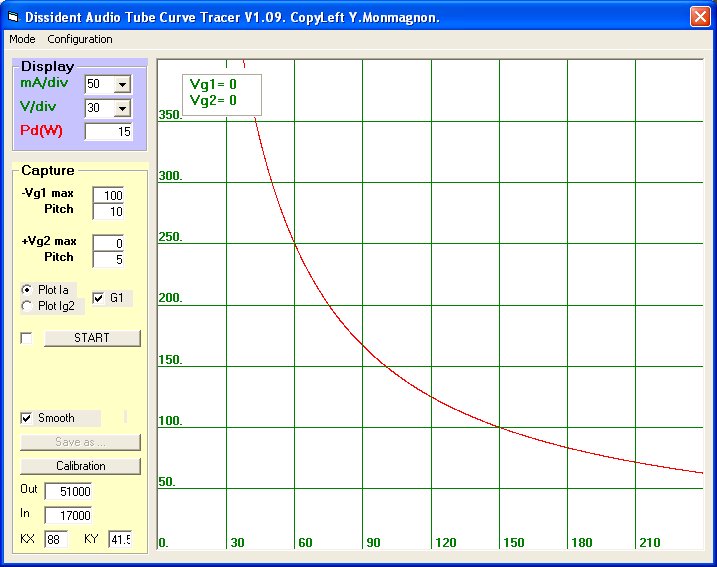Image resolution: width=717 pixels, height=567 pixels.
Task: Click the KY input field
Action: tap(120, 540)
